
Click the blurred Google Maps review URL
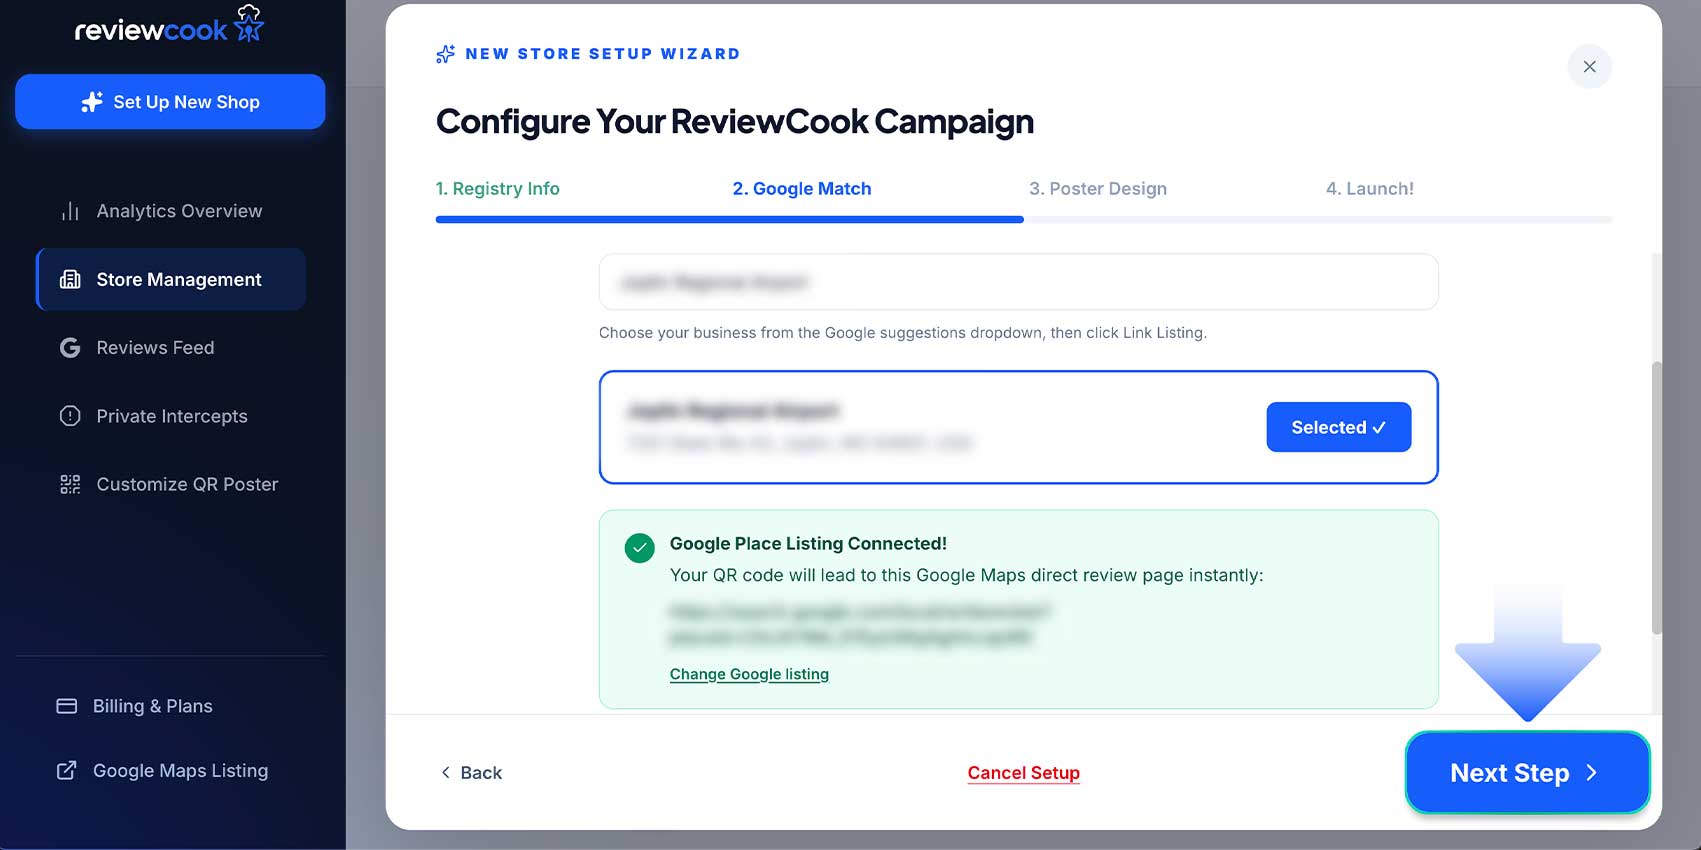(860, 624)
